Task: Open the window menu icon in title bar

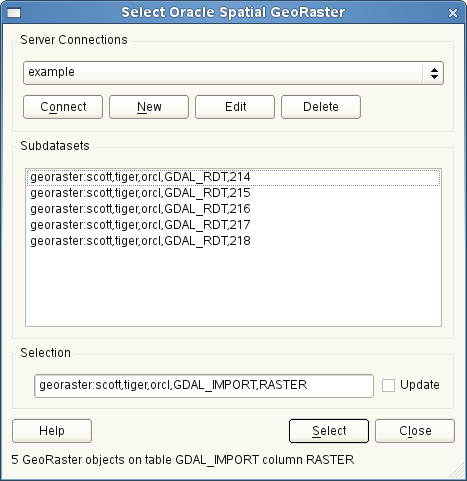Action: pos(14,13)
